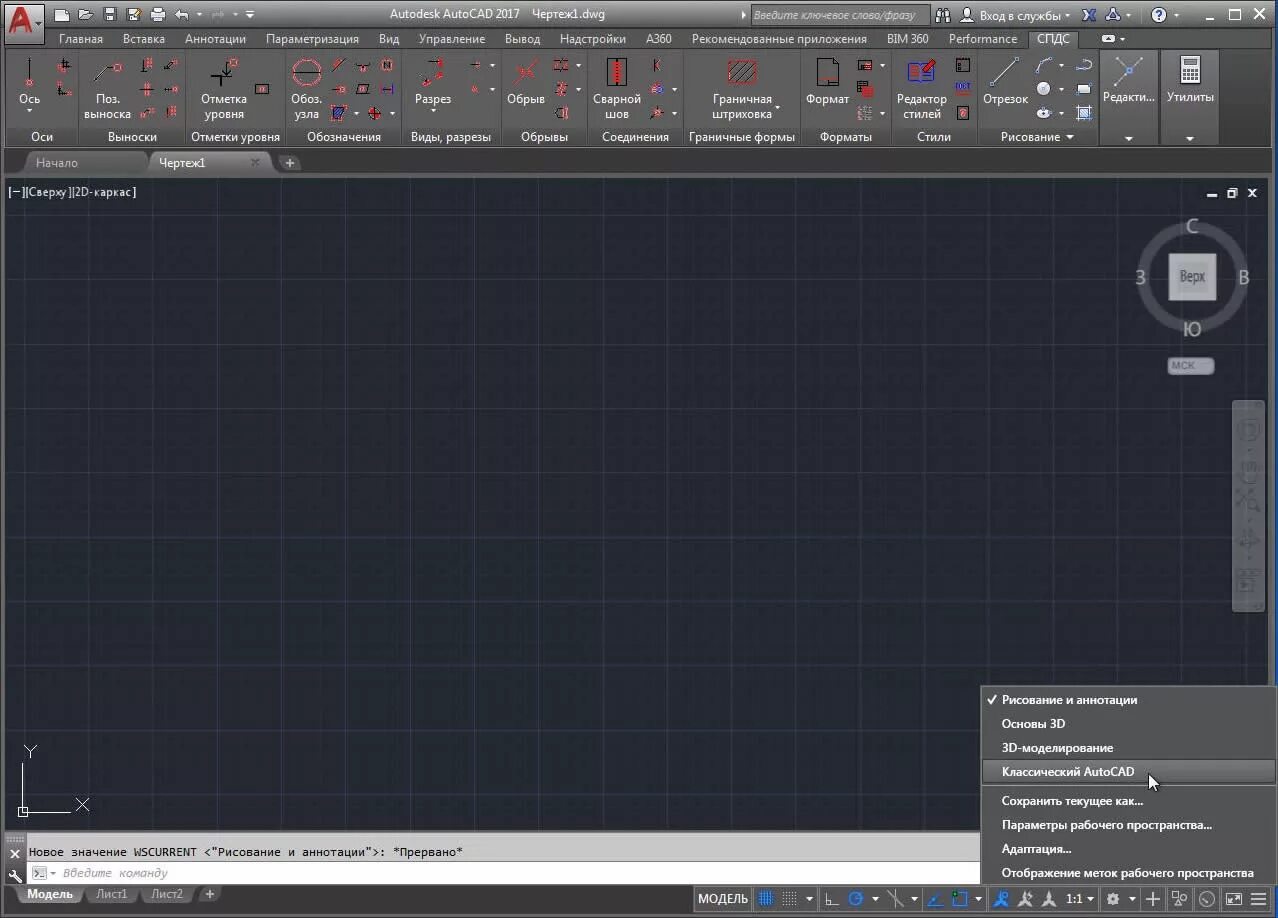
Task: Choose the Поз. выноска leader tool
Action: click(x=107, y=90)
